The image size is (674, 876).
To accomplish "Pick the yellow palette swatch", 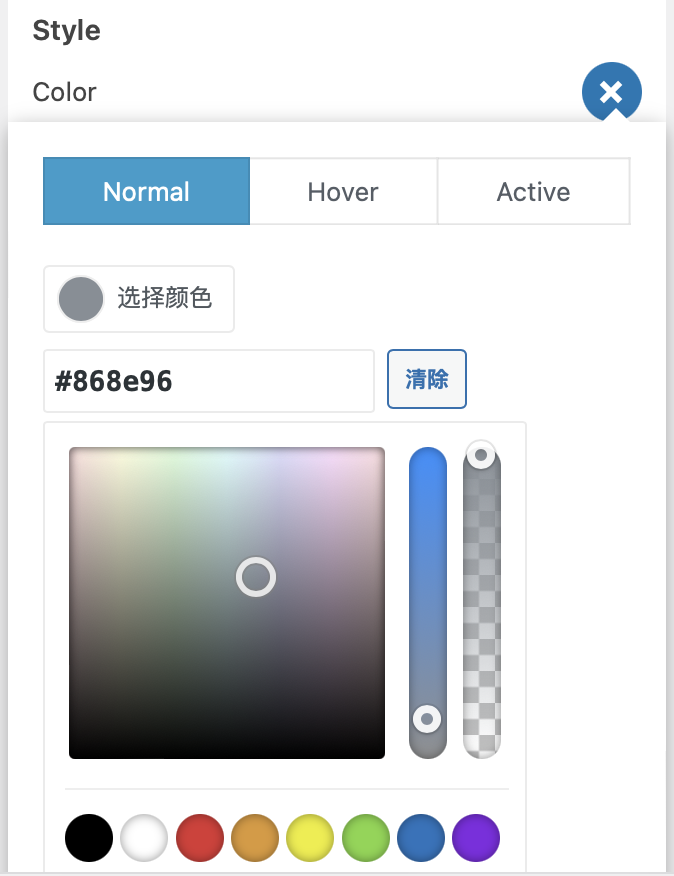I will coord(310,838).
